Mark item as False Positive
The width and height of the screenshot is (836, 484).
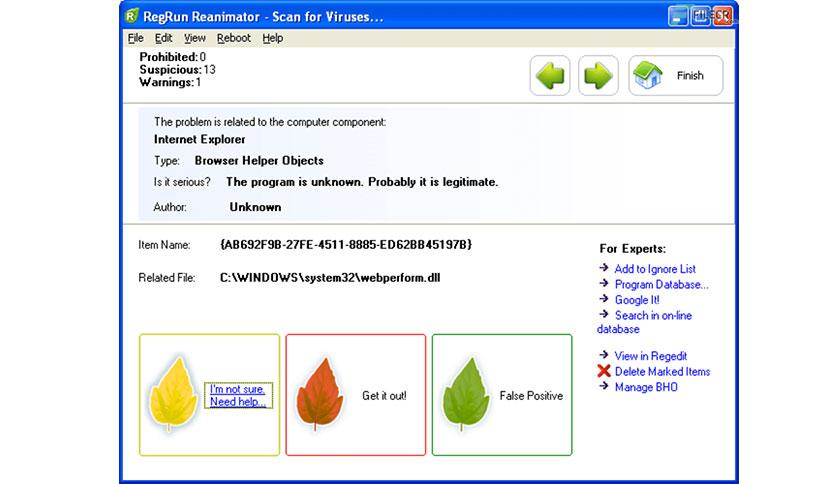(531, 396)
